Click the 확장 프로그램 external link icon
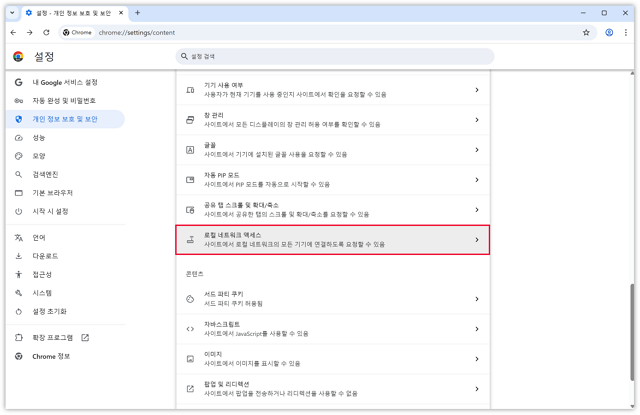Viewport: 640px width, 415px height. pos(85,337)
